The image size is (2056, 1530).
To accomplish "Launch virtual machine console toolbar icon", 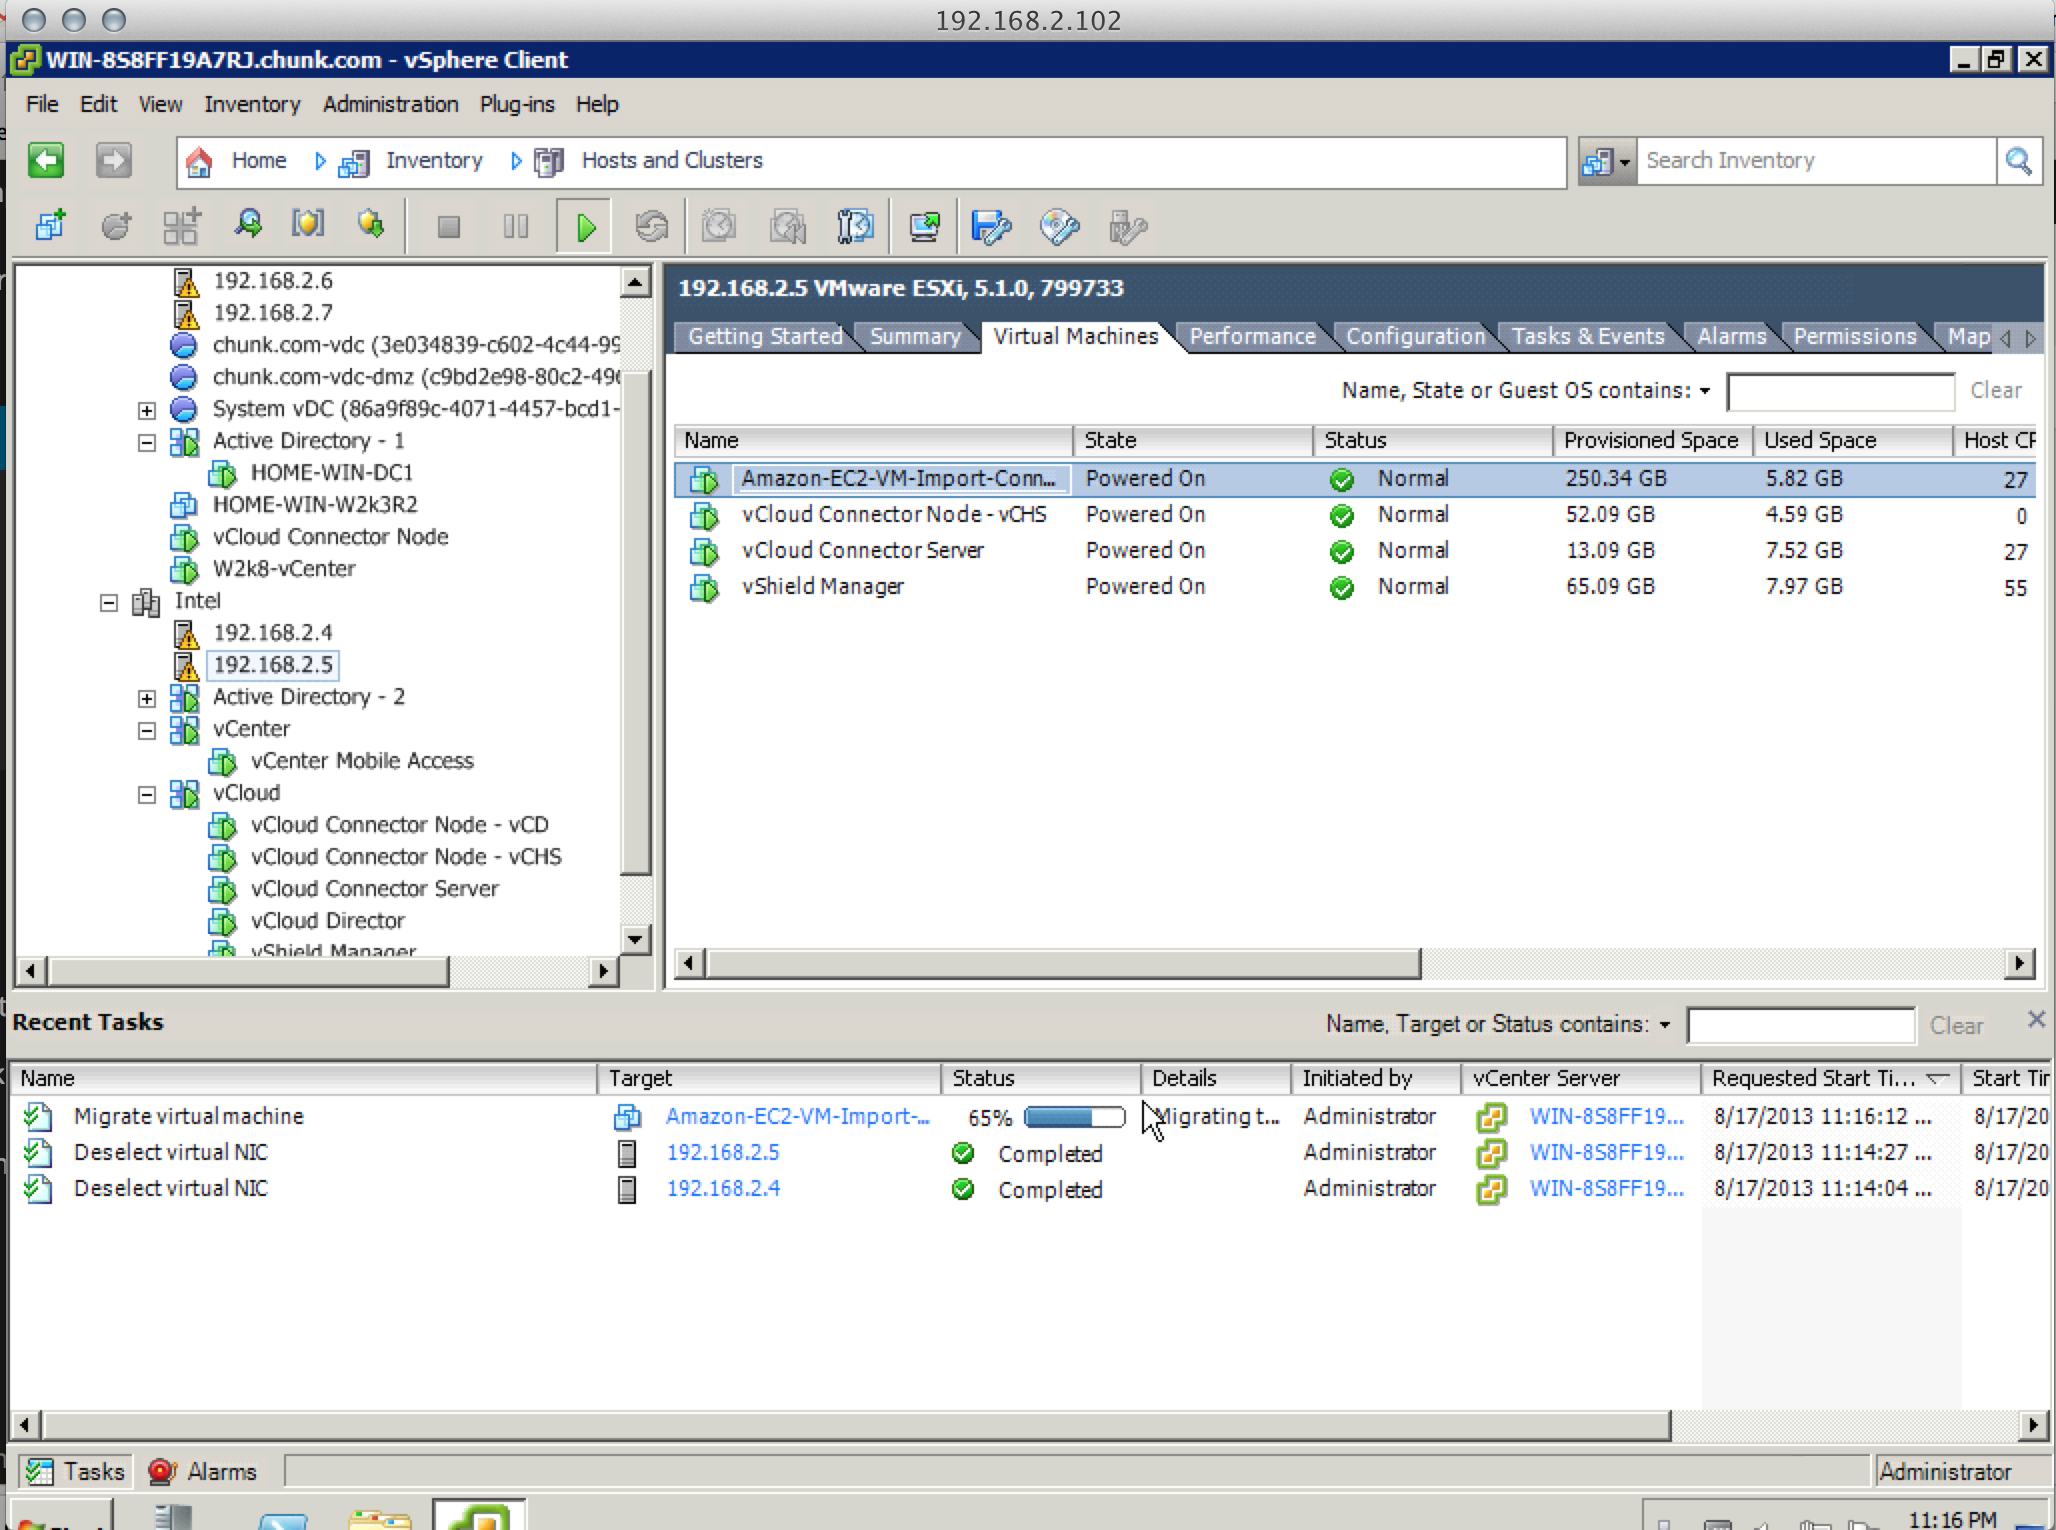I will (924, 227).
